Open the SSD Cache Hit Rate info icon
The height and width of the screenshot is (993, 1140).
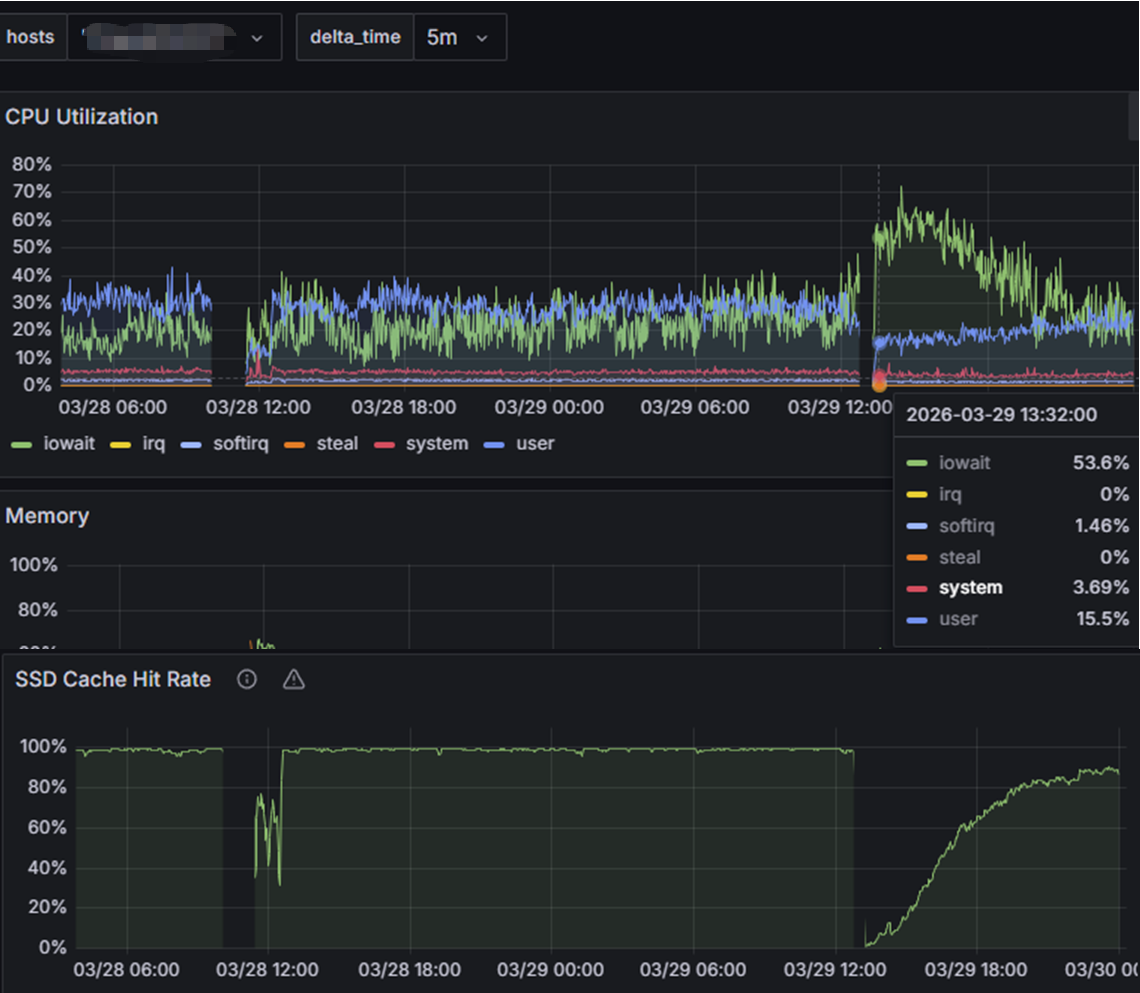[x=247, y=679]
